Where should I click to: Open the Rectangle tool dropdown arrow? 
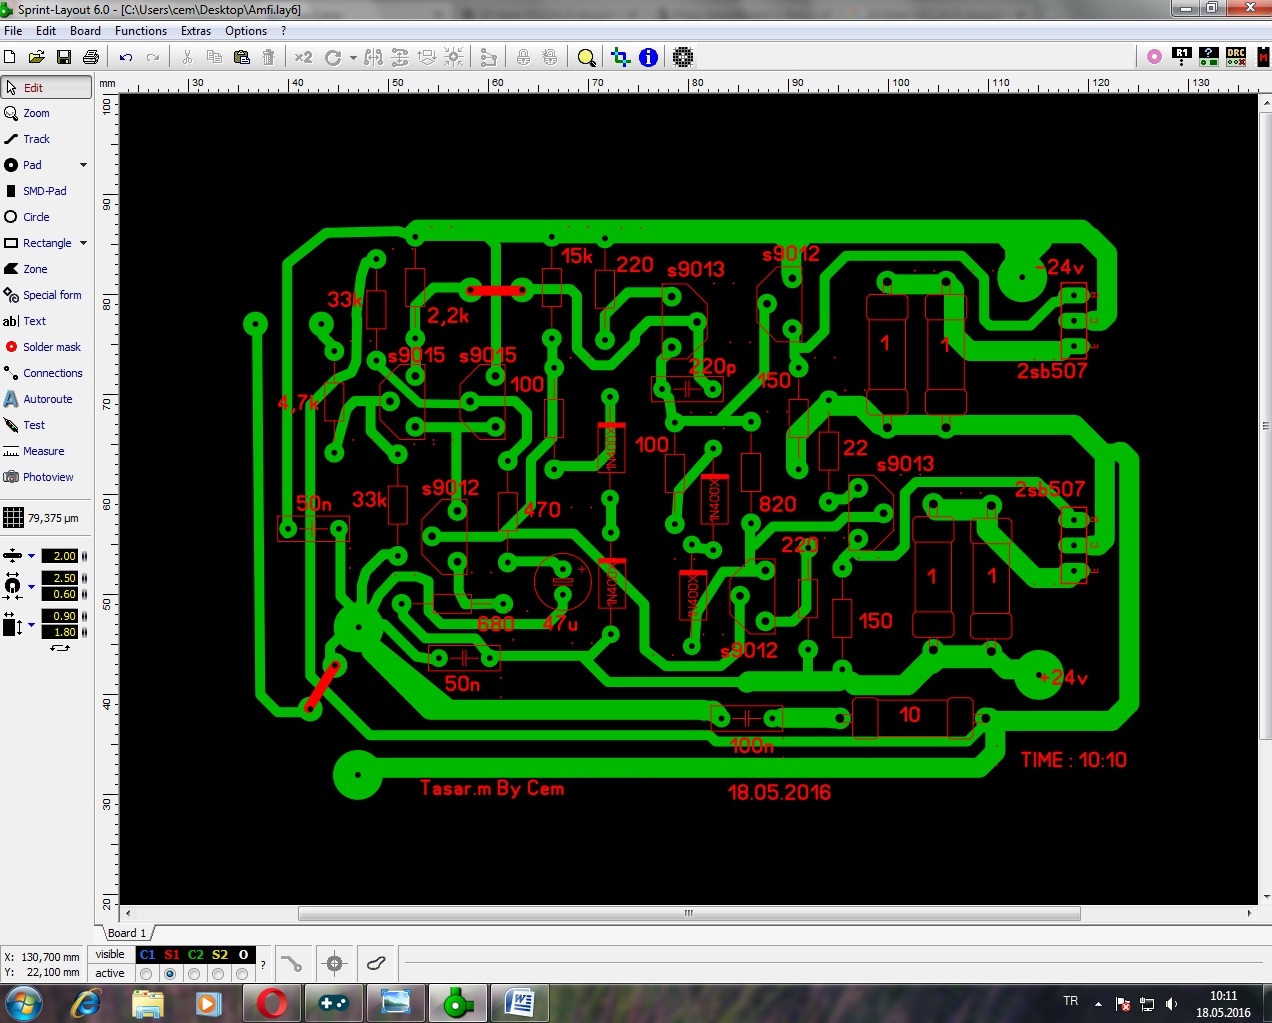83,243
